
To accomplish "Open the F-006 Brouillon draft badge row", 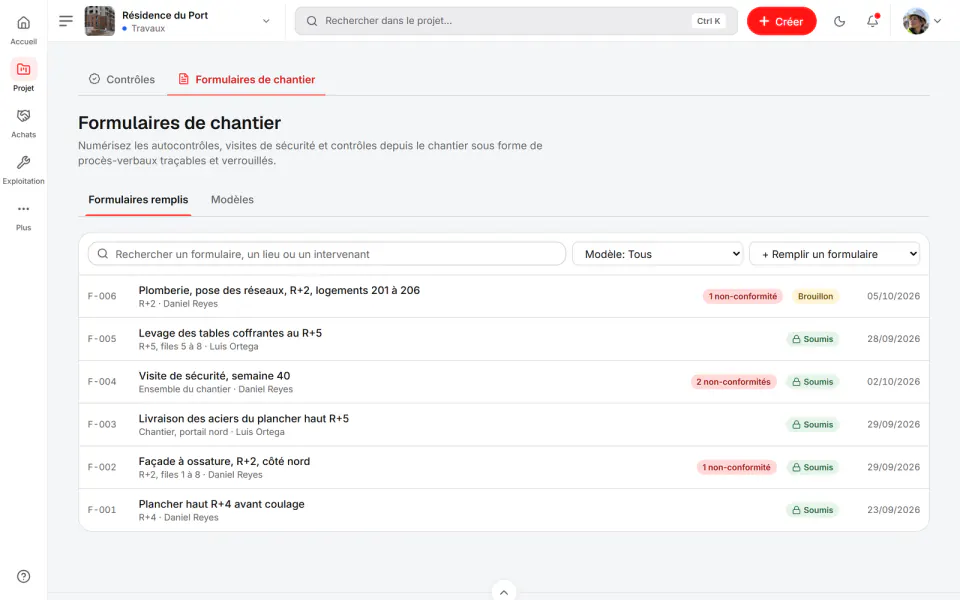I will [815, 296].
